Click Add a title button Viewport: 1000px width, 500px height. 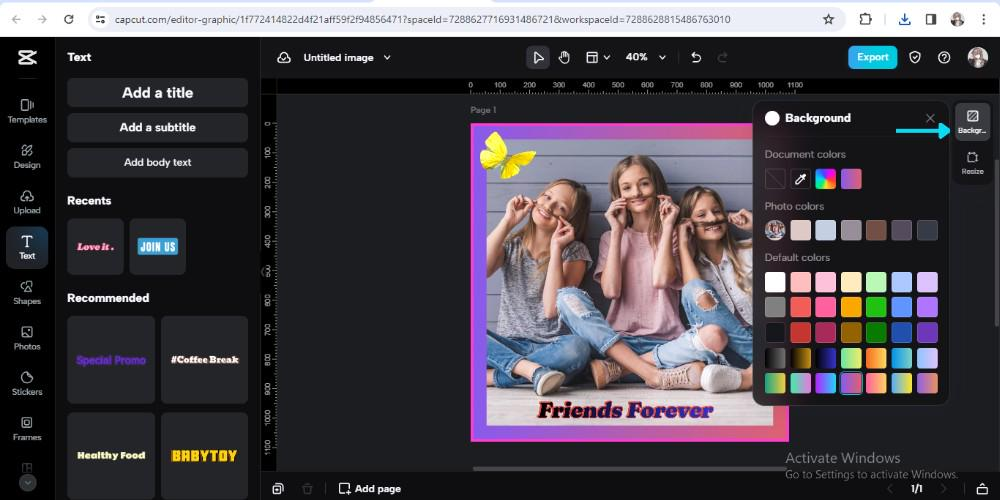tap(158, 92)
